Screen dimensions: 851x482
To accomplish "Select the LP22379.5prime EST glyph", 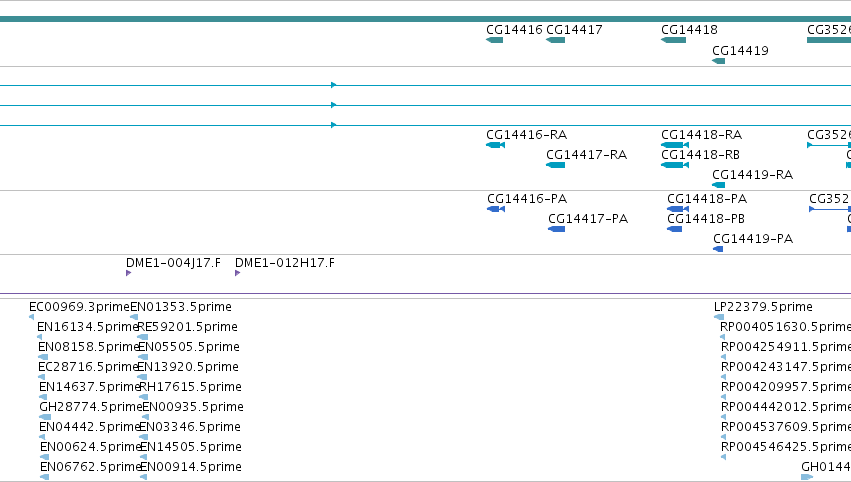I will pos(719,317).
